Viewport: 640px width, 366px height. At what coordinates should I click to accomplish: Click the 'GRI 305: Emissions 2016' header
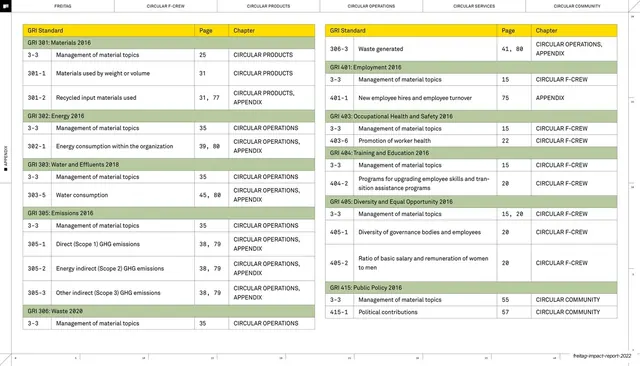point(169,213)
